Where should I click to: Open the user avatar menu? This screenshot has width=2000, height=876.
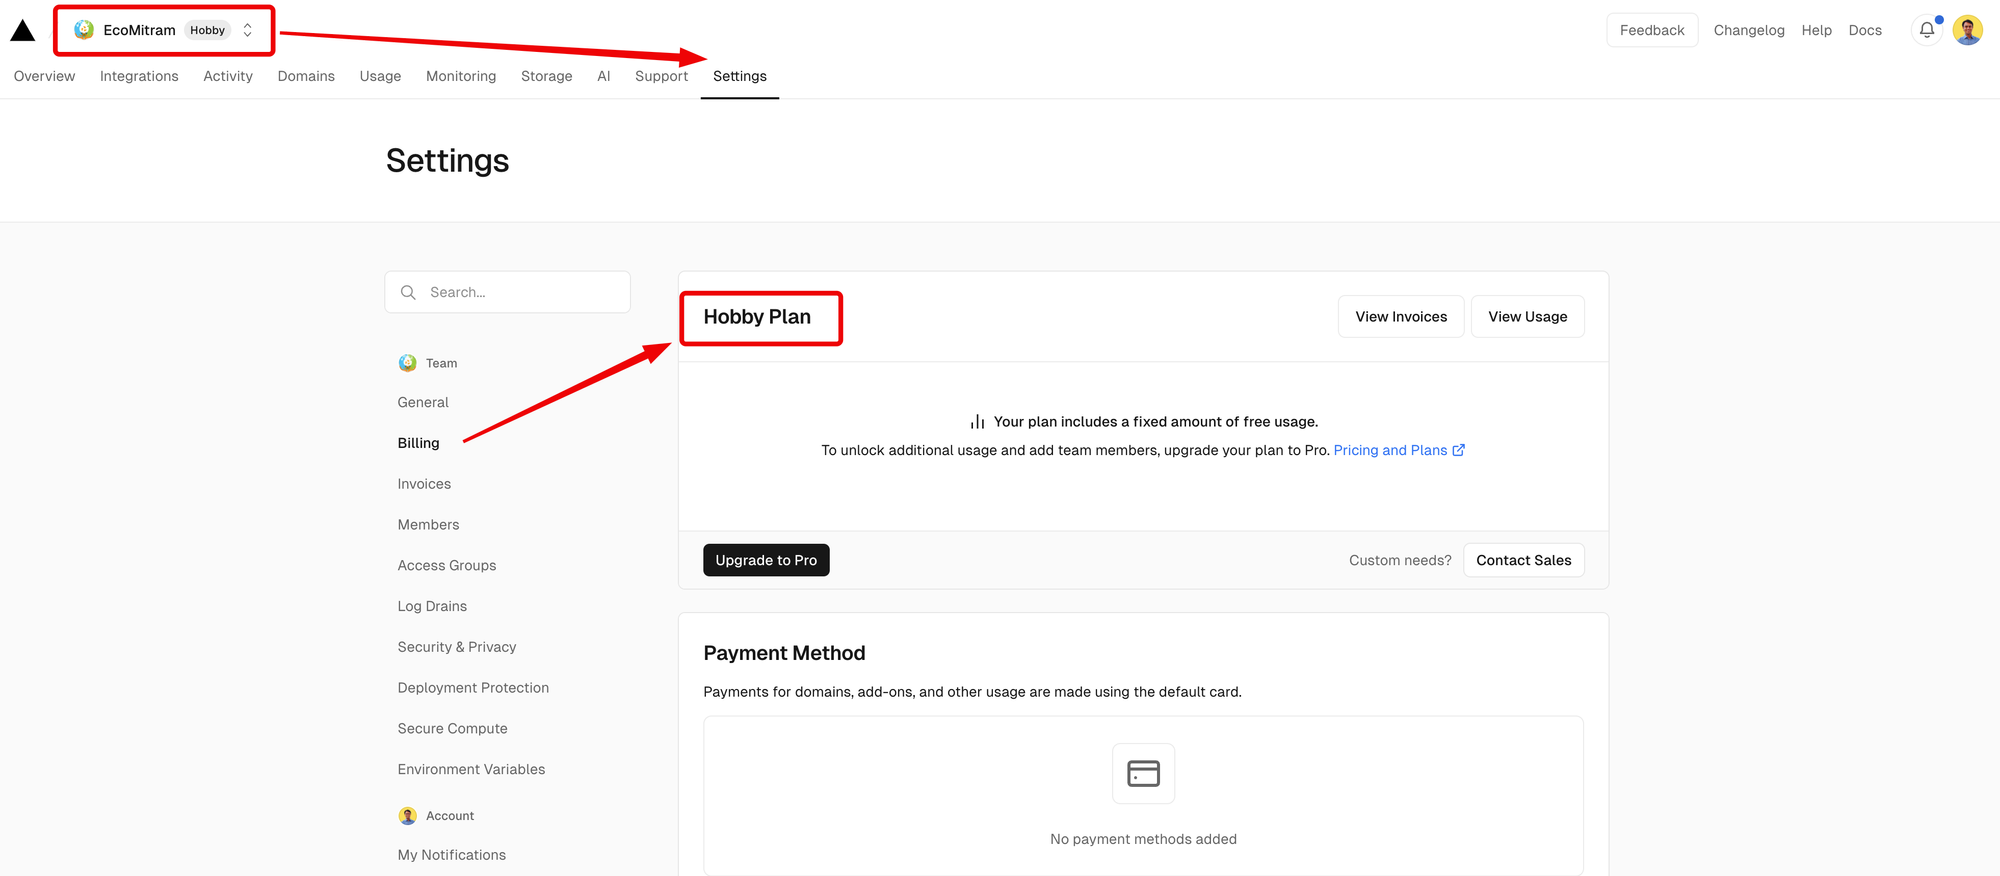click(x=1968, y=30)
